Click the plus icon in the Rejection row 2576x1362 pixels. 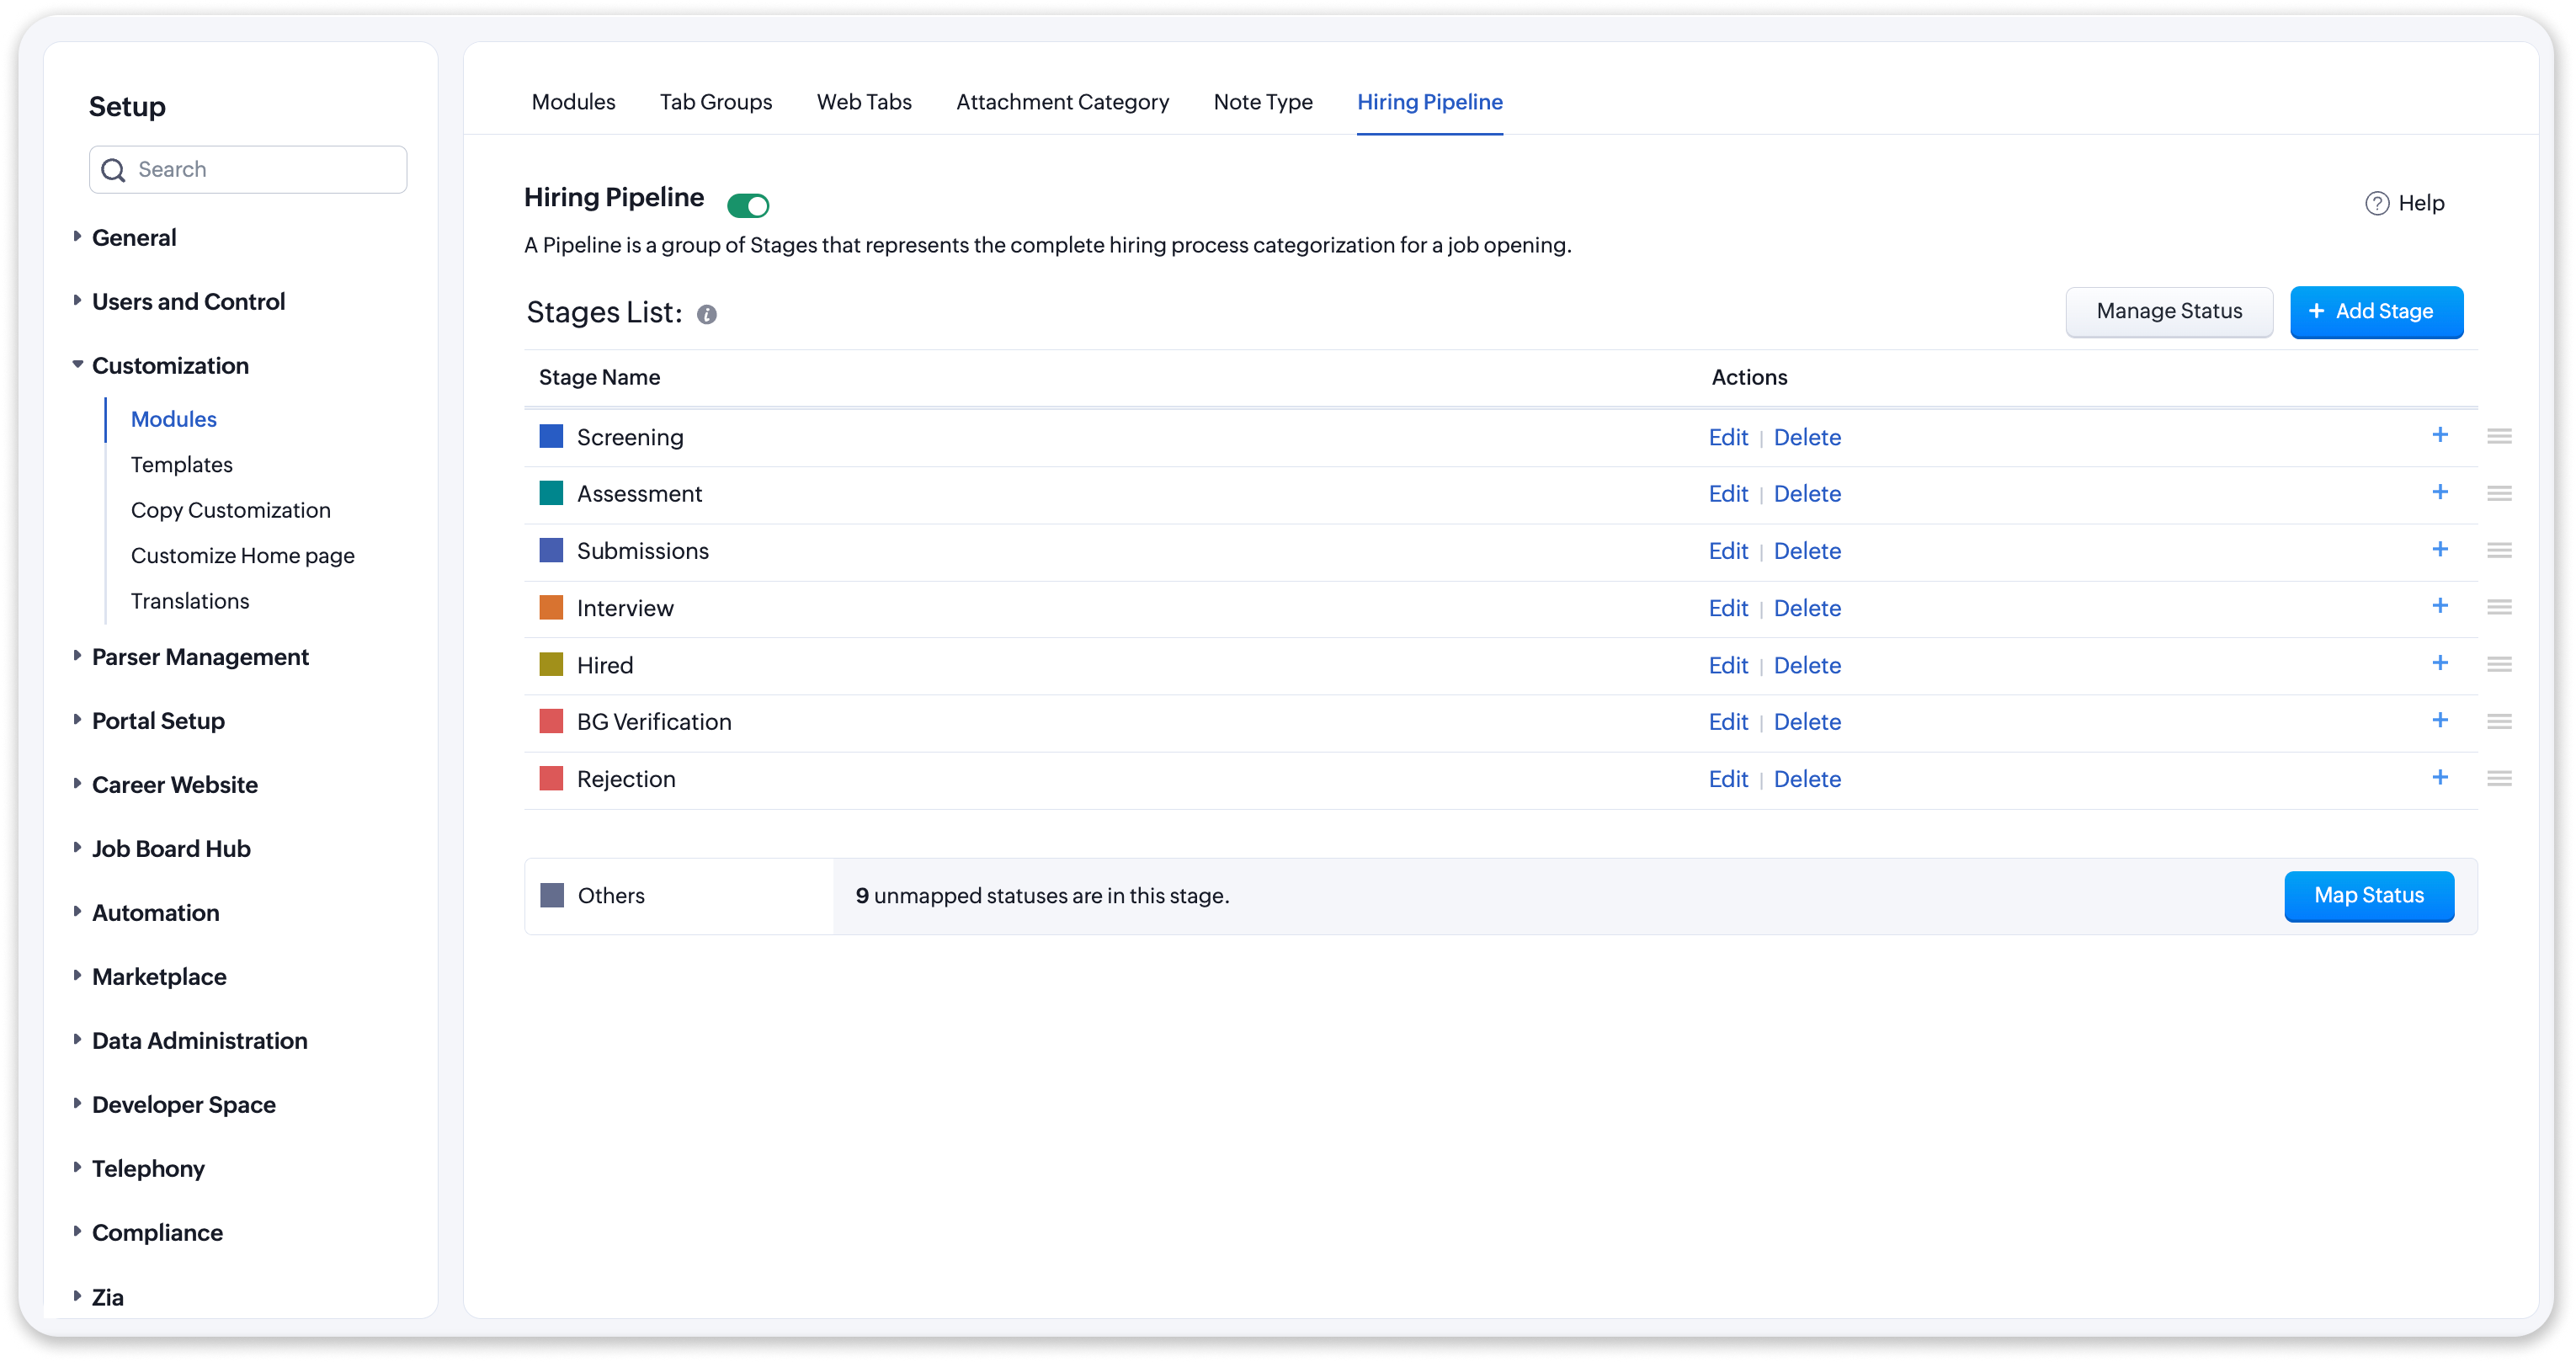click(2440, 777)
